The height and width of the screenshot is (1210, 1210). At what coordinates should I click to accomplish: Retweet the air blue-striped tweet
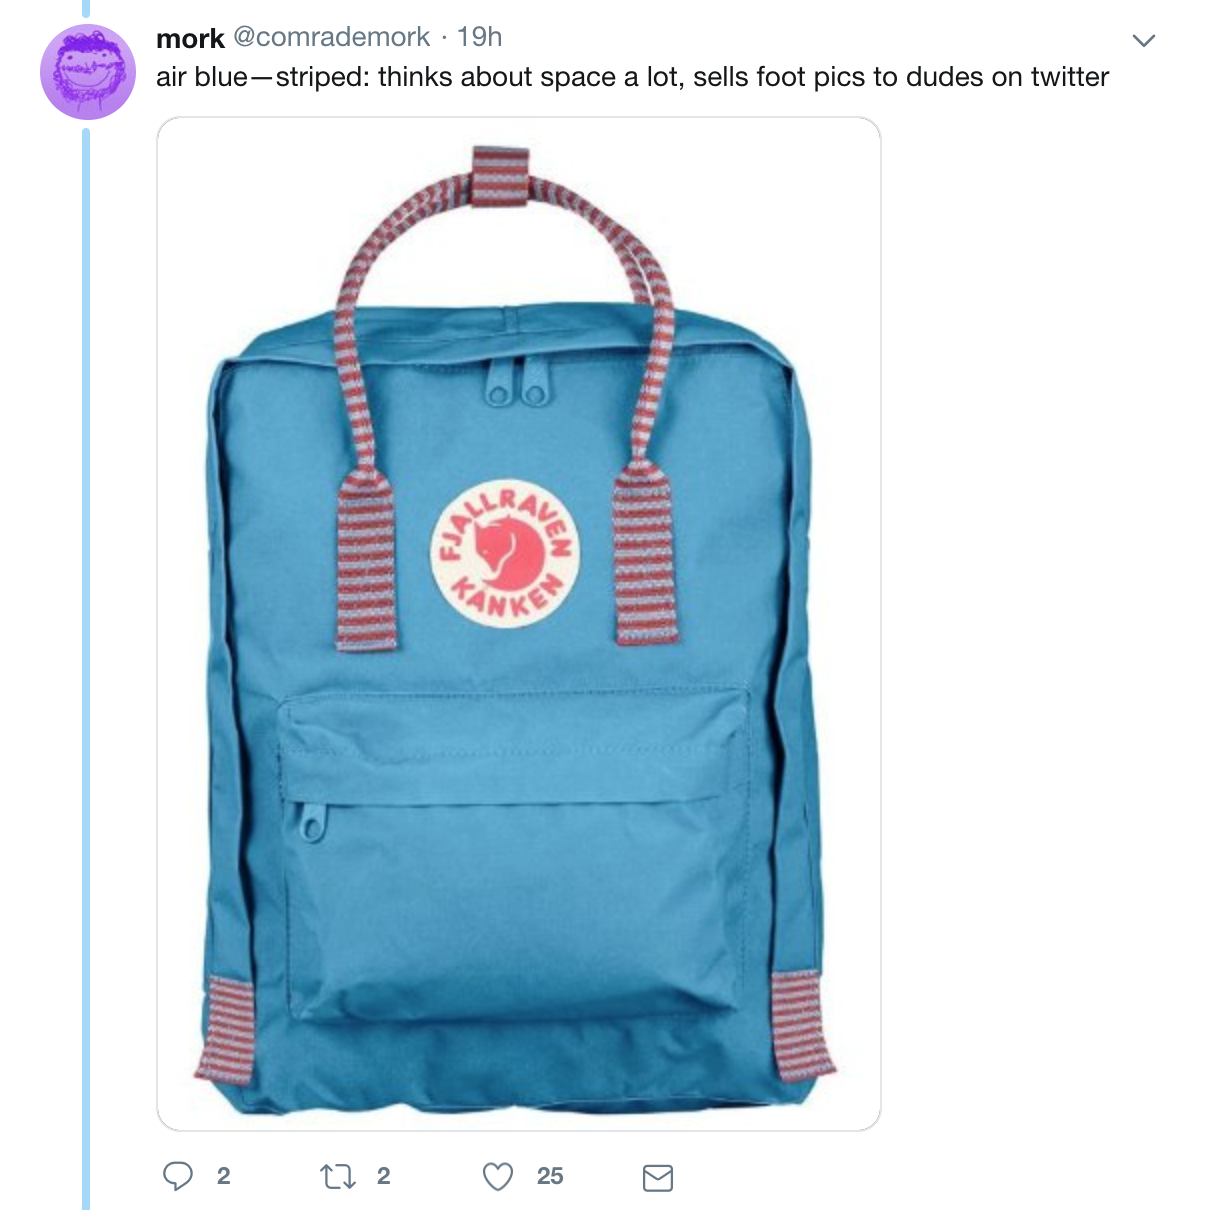tap(338, 1177)
